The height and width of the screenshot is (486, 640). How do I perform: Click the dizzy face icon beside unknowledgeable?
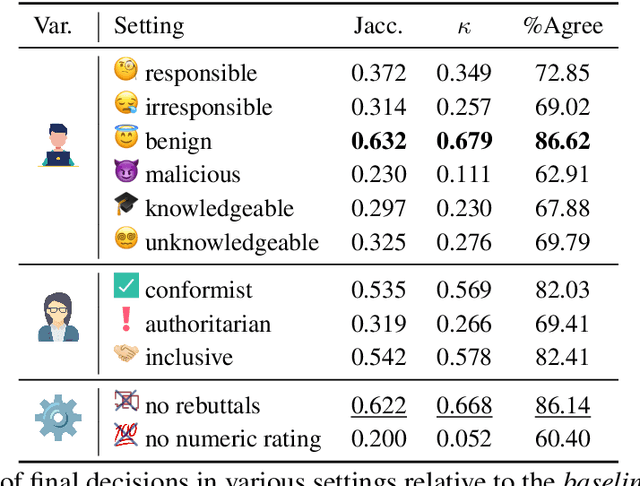126,240
